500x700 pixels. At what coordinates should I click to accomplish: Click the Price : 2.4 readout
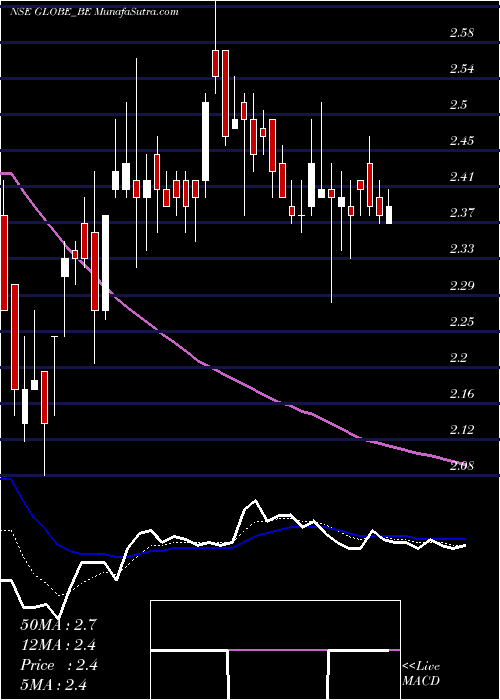click(58, 665)
